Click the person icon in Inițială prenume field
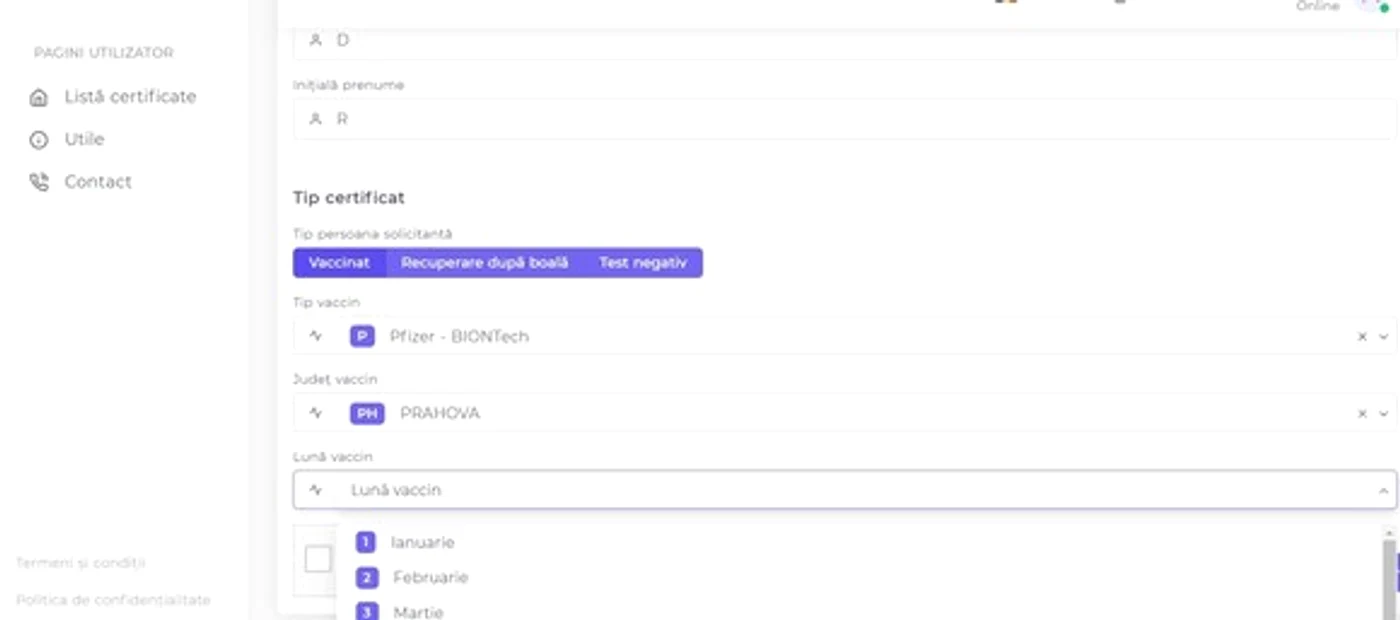This screenshot has width=1400, height=620. [316, 119]
